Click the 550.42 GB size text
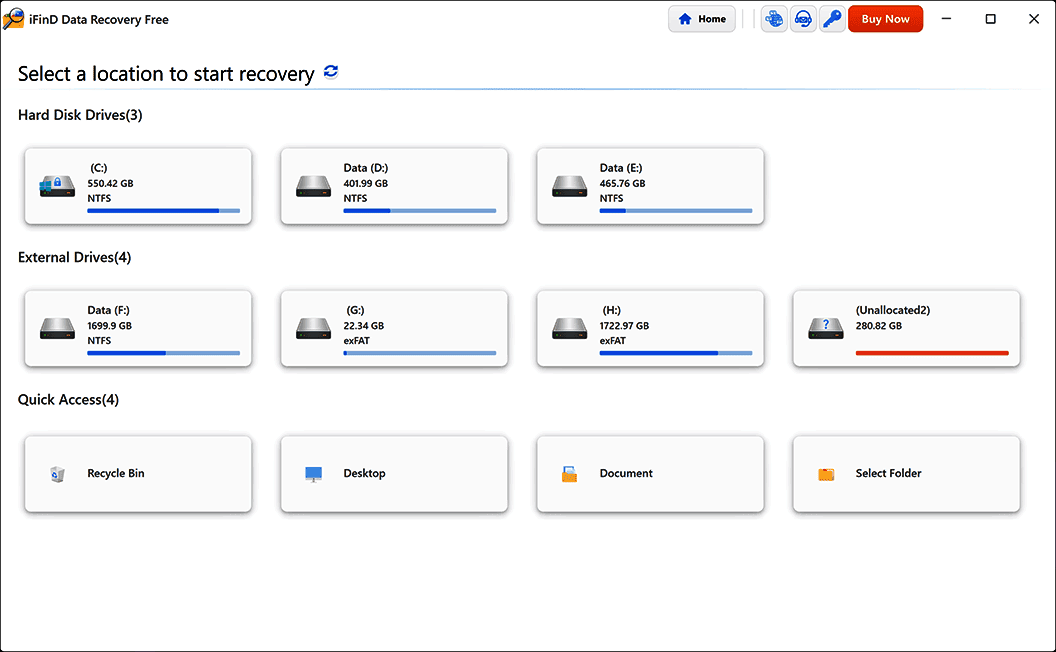 pyautogui.click(x=110, y=183)
